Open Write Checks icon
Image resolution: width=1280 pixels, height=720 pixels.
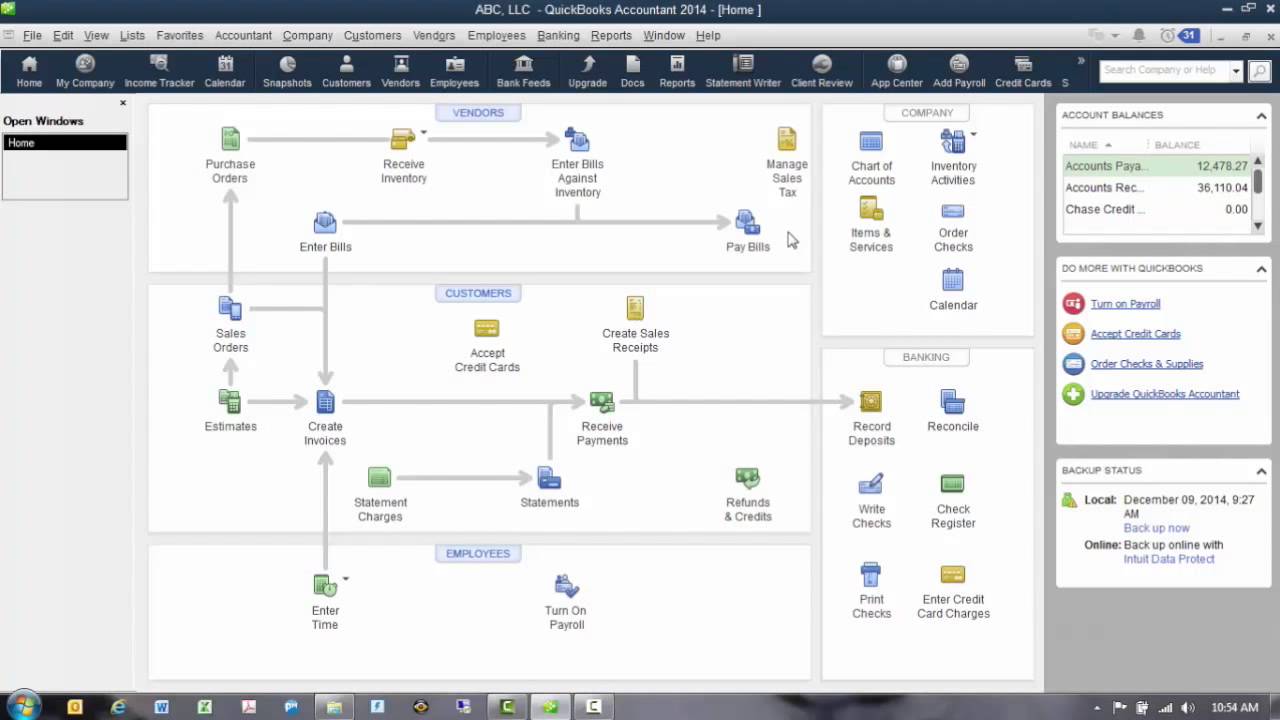(x=871, y=484)
